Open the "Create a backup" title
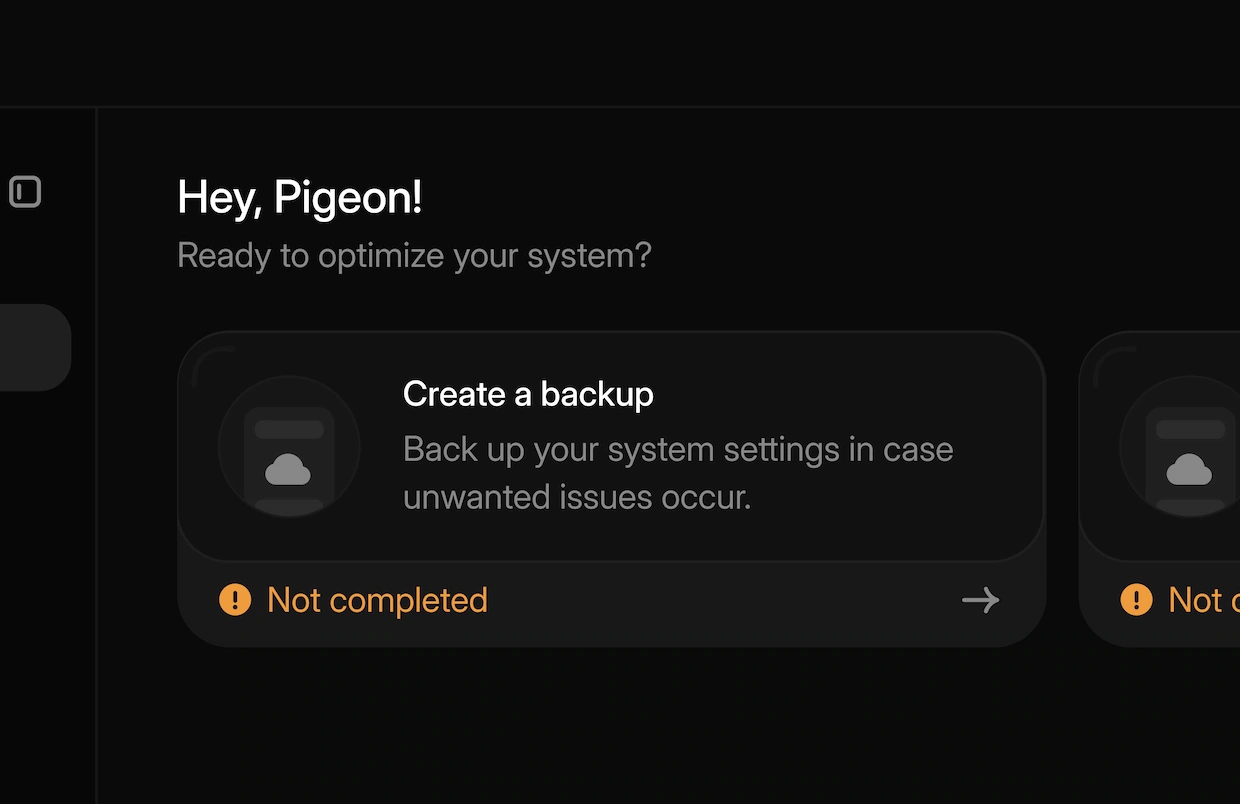Screen dimensions: 1240x804 coord(527,394)
